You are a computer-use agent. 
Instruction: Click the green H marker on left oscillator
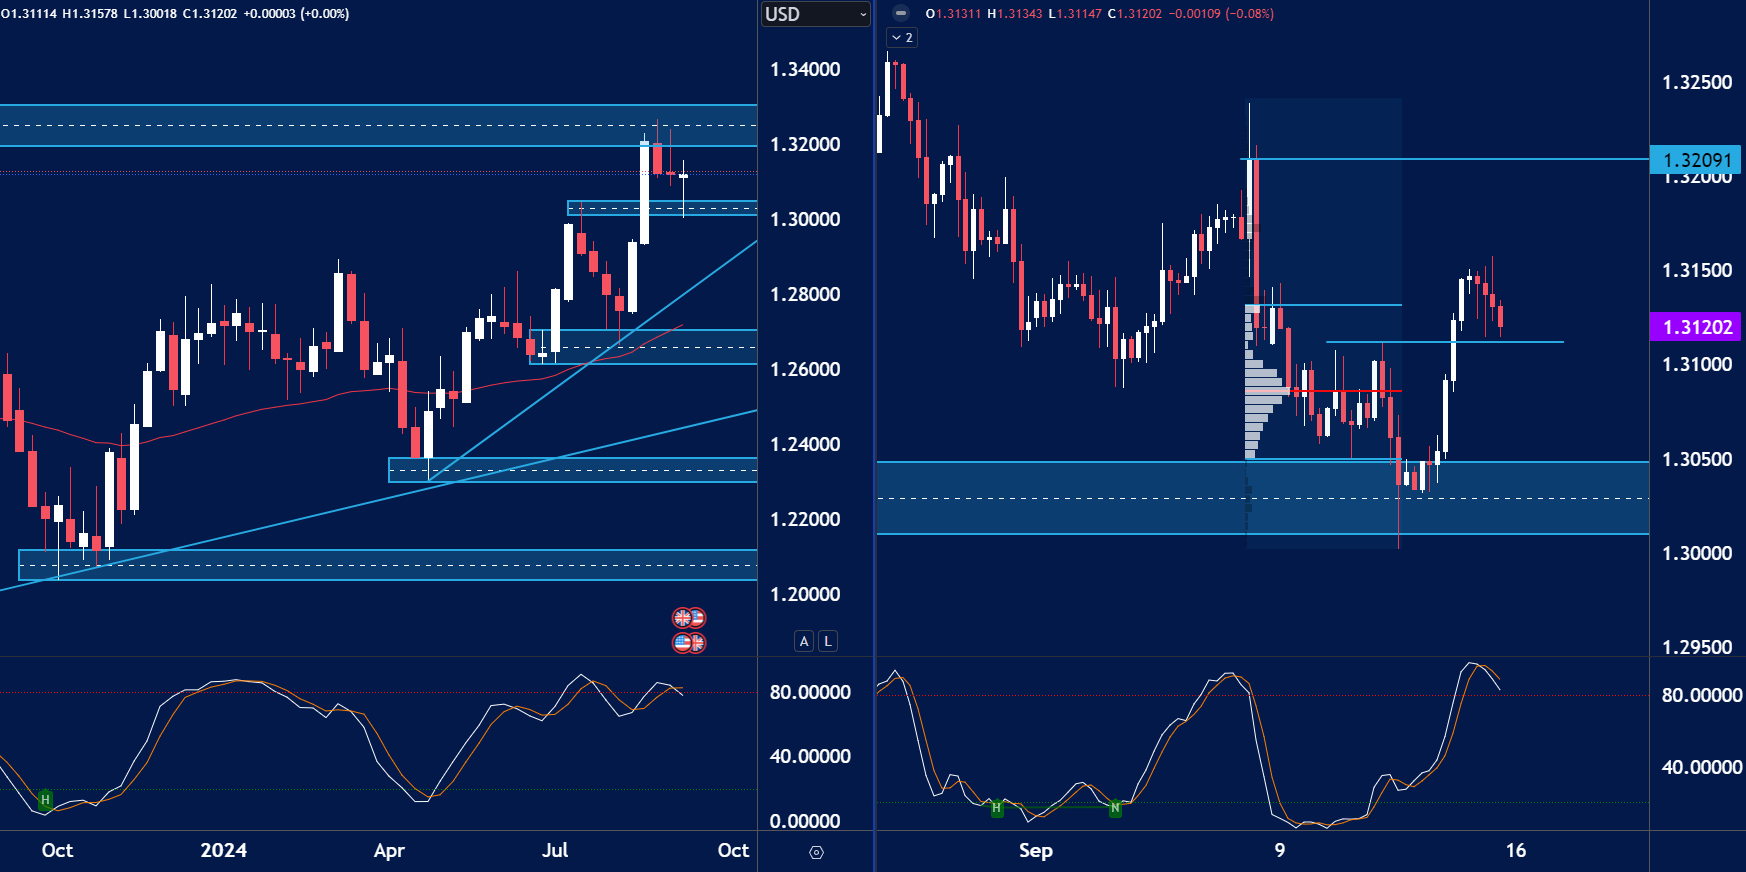(45, 800)
